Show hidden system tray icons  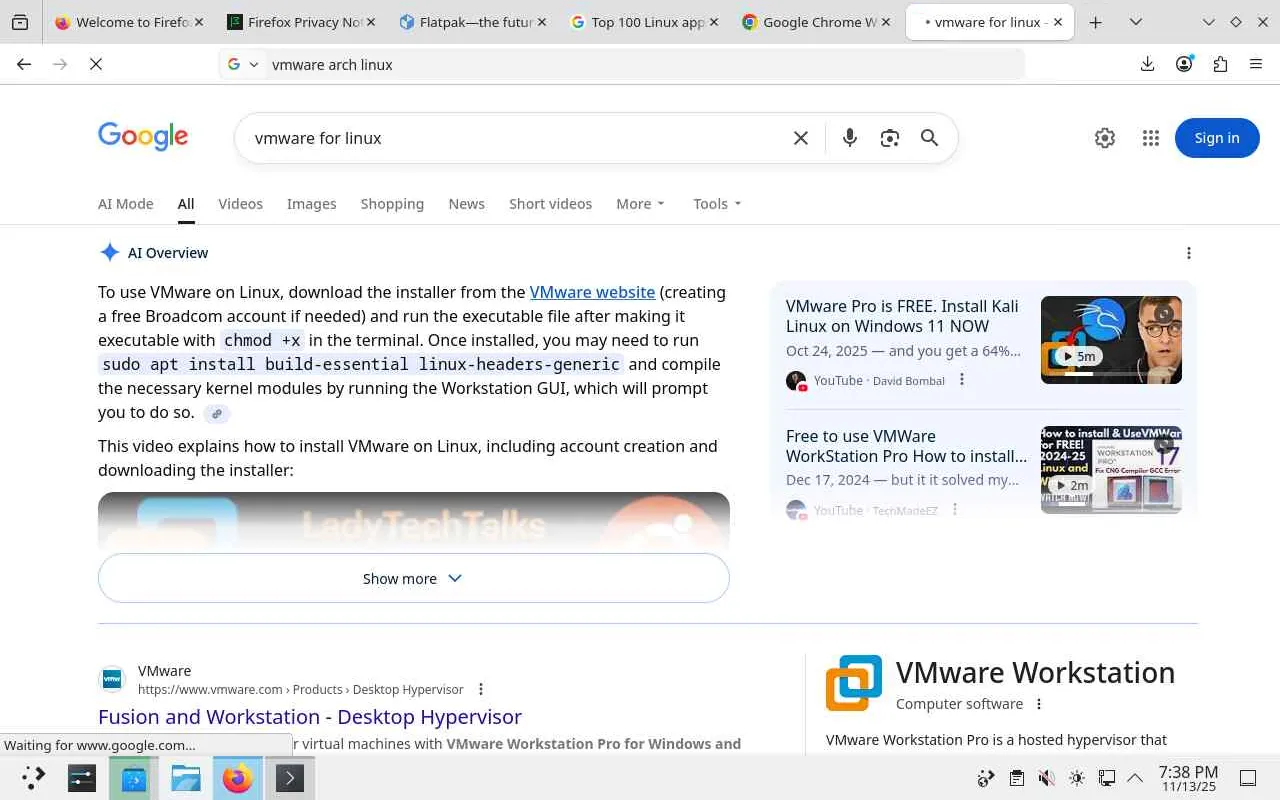(1135, 778)
